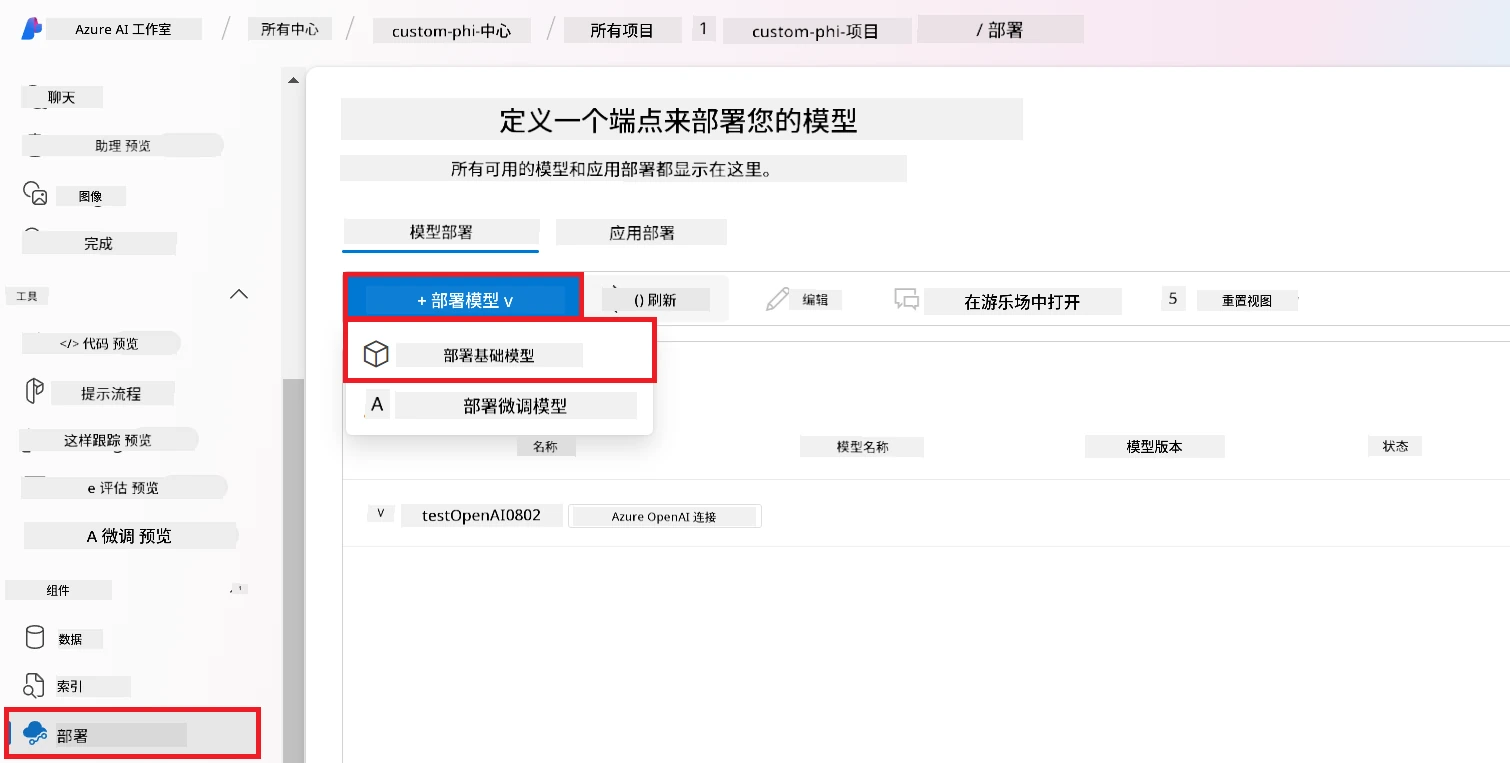Click 在游乐场中打开 button

click(1022, 302)
